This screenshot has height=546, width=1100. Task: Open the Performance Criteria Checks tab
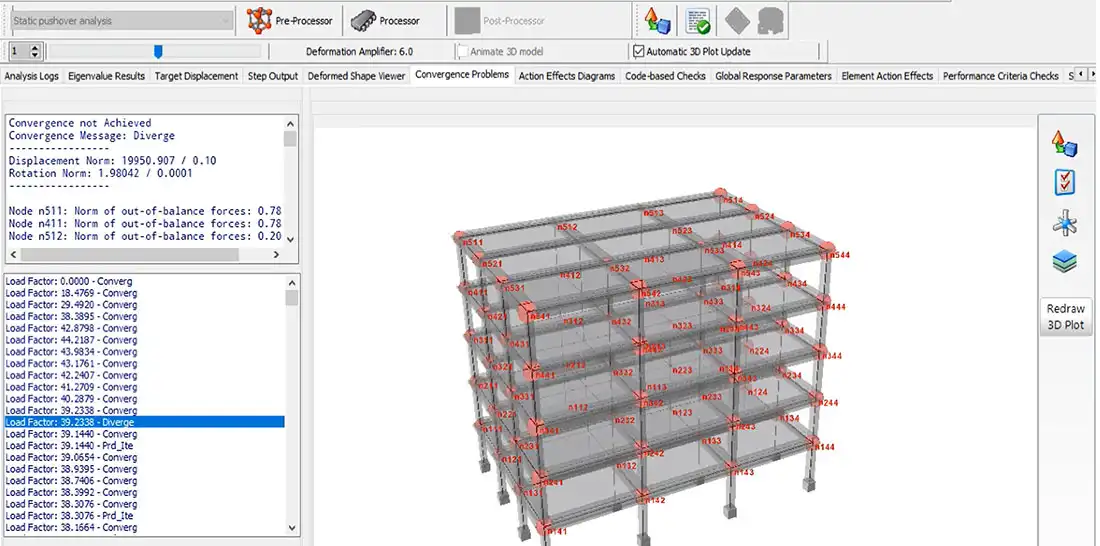pos(1000,76)
